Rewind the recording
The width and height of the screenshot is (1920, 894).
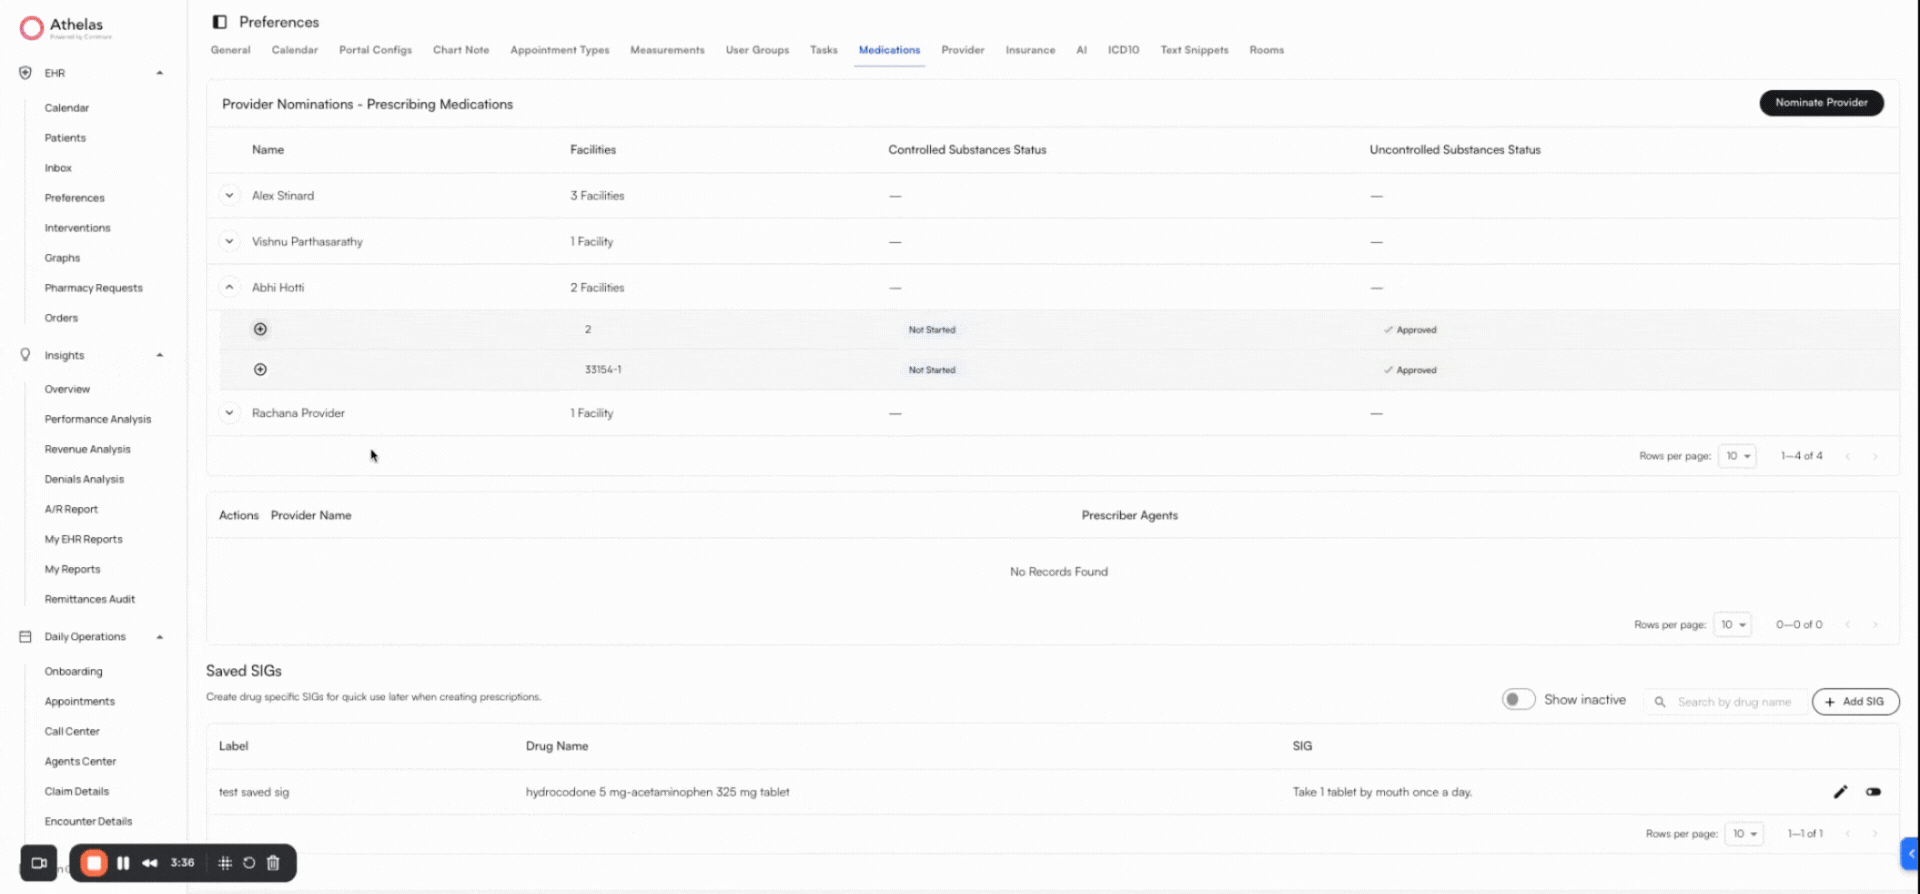click(150, 863)
